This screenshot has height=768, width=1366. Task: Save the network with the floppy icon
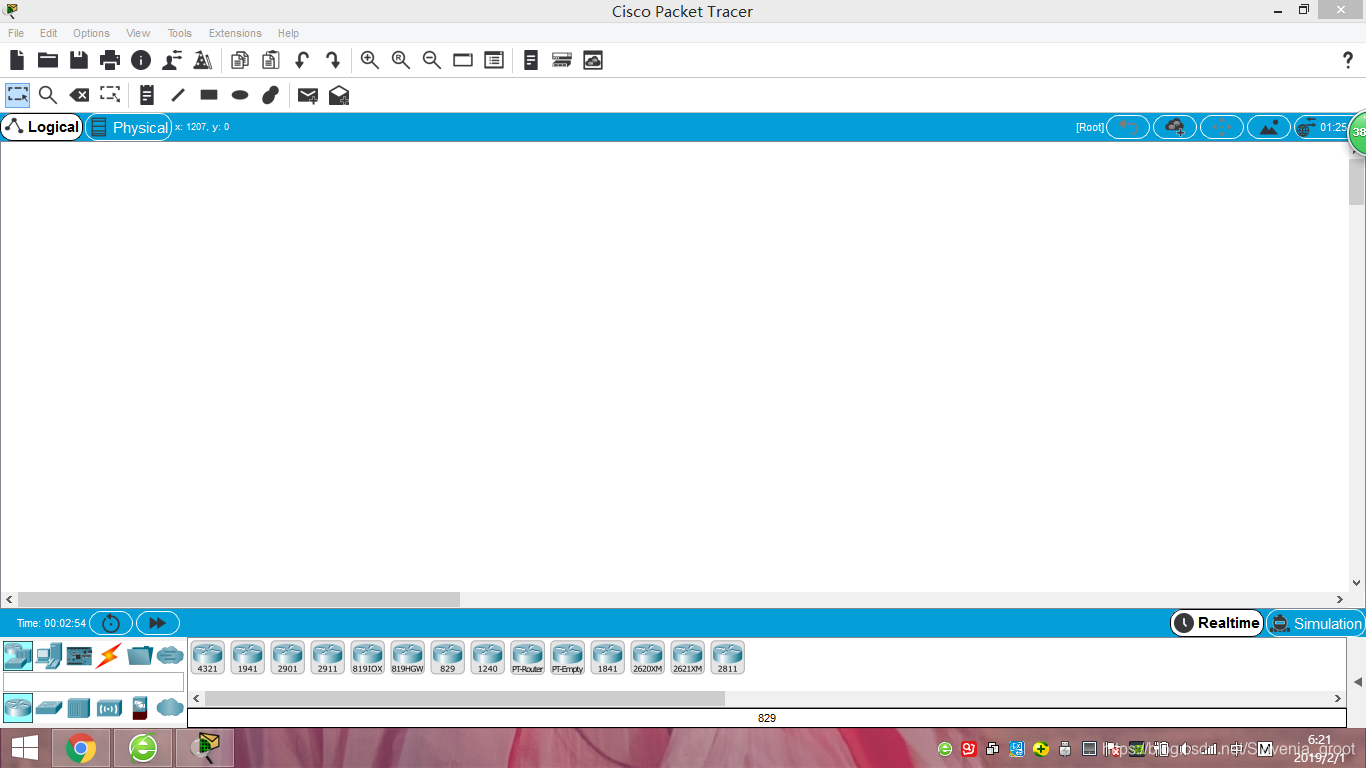click(x=79, y=60)
